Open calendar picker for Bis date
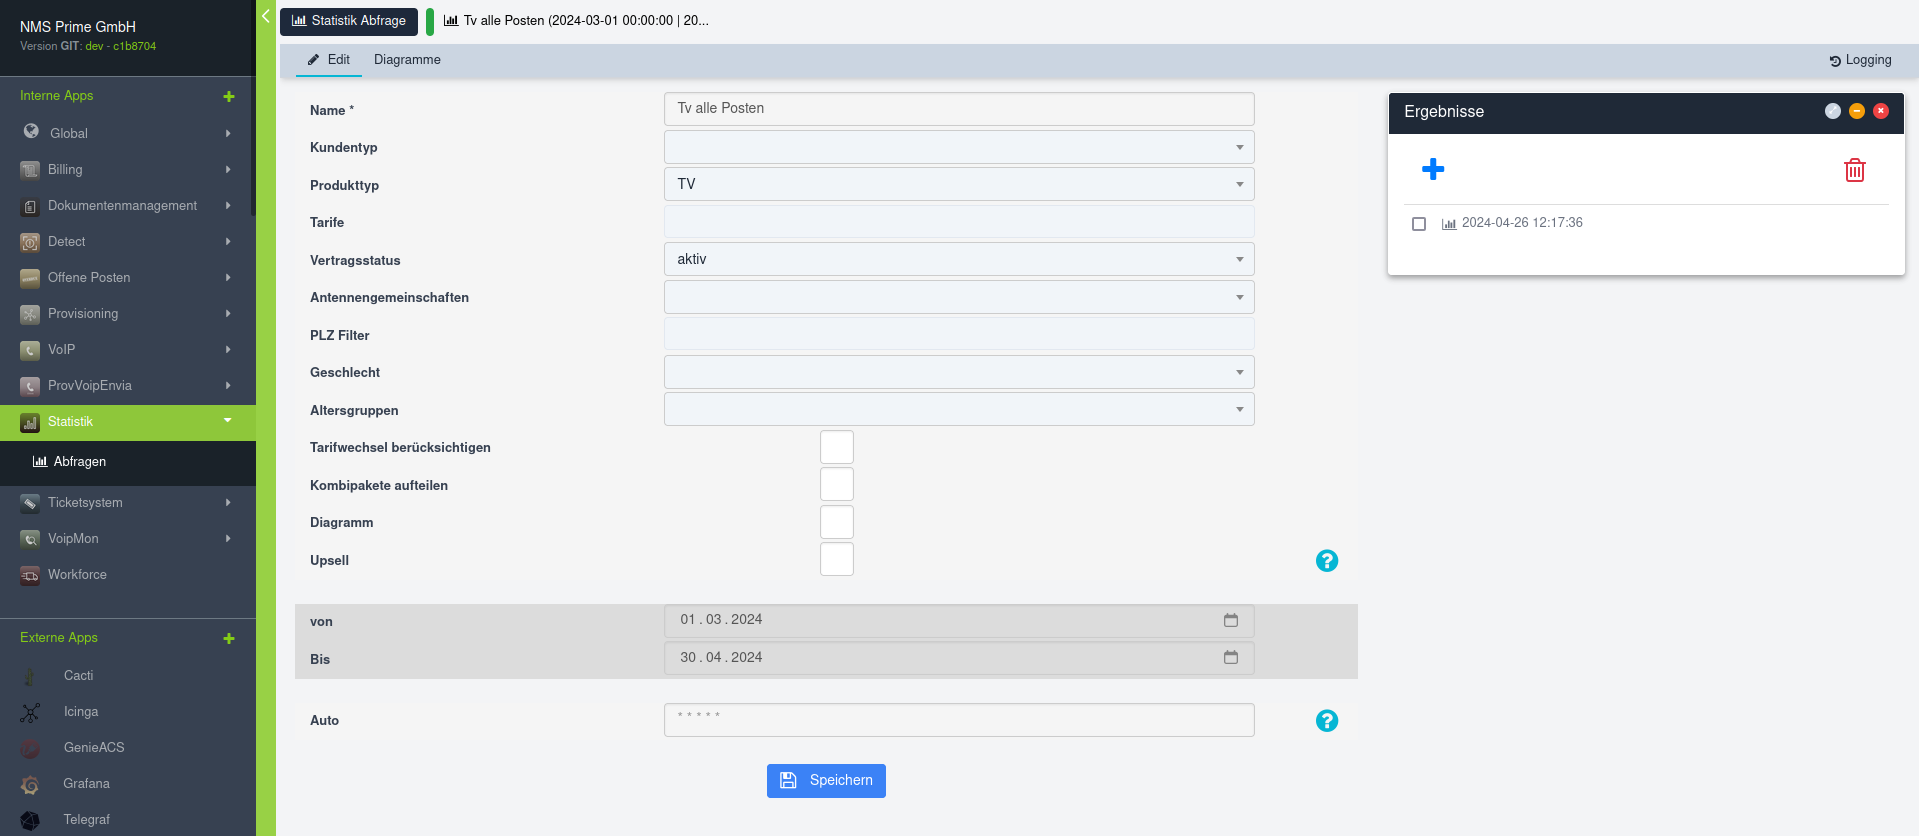 (x=1231, y=657)
